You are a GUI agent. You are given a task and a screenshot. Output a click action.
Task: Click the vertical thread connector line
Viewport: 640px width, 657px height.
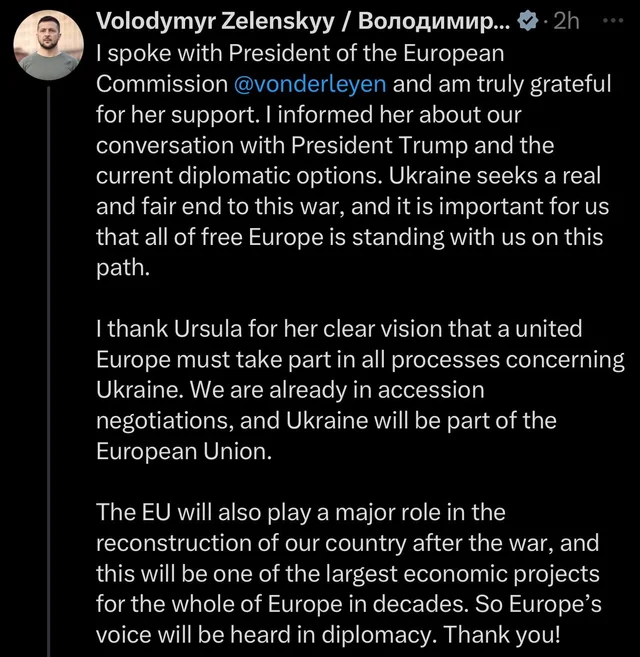[x=49, y=371]
